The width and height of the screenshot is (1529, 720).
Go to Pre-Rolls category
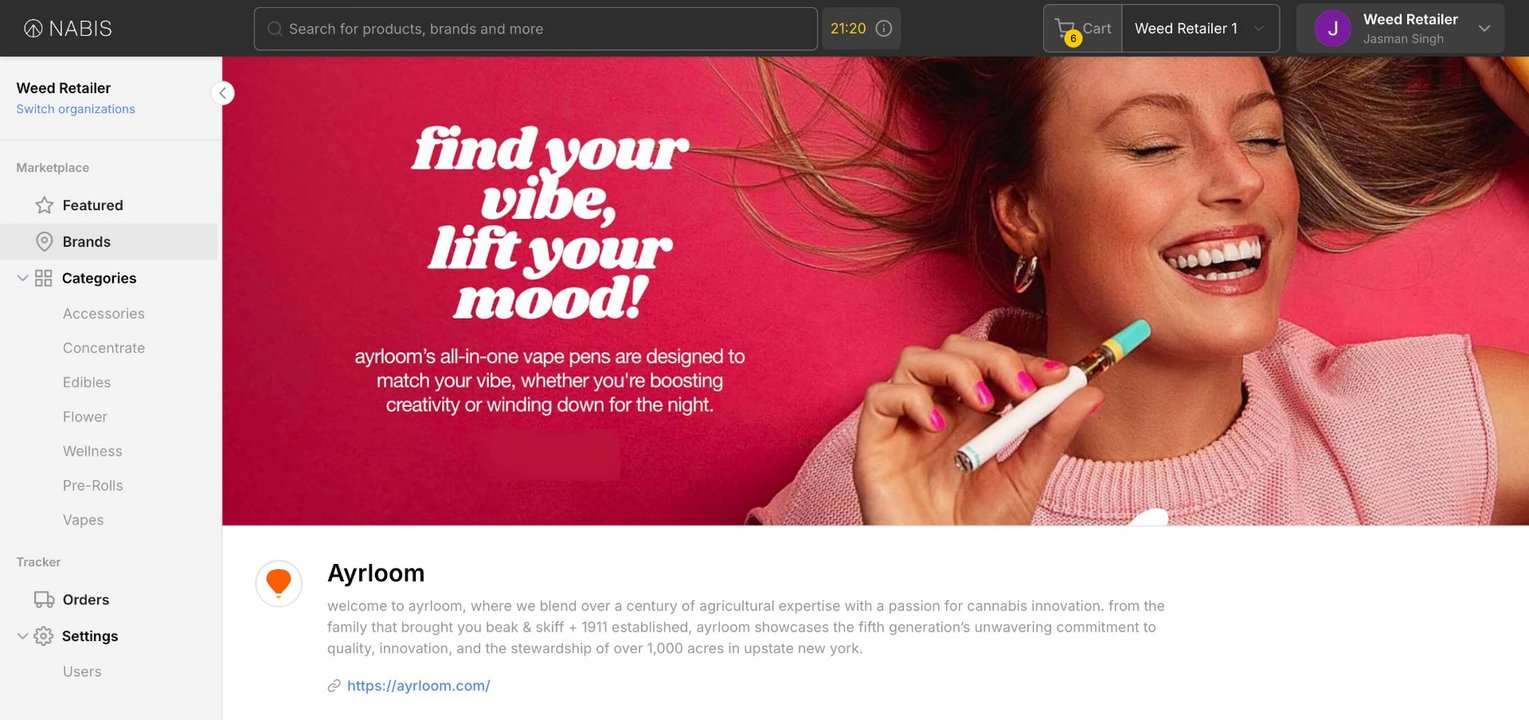[93, 485]
